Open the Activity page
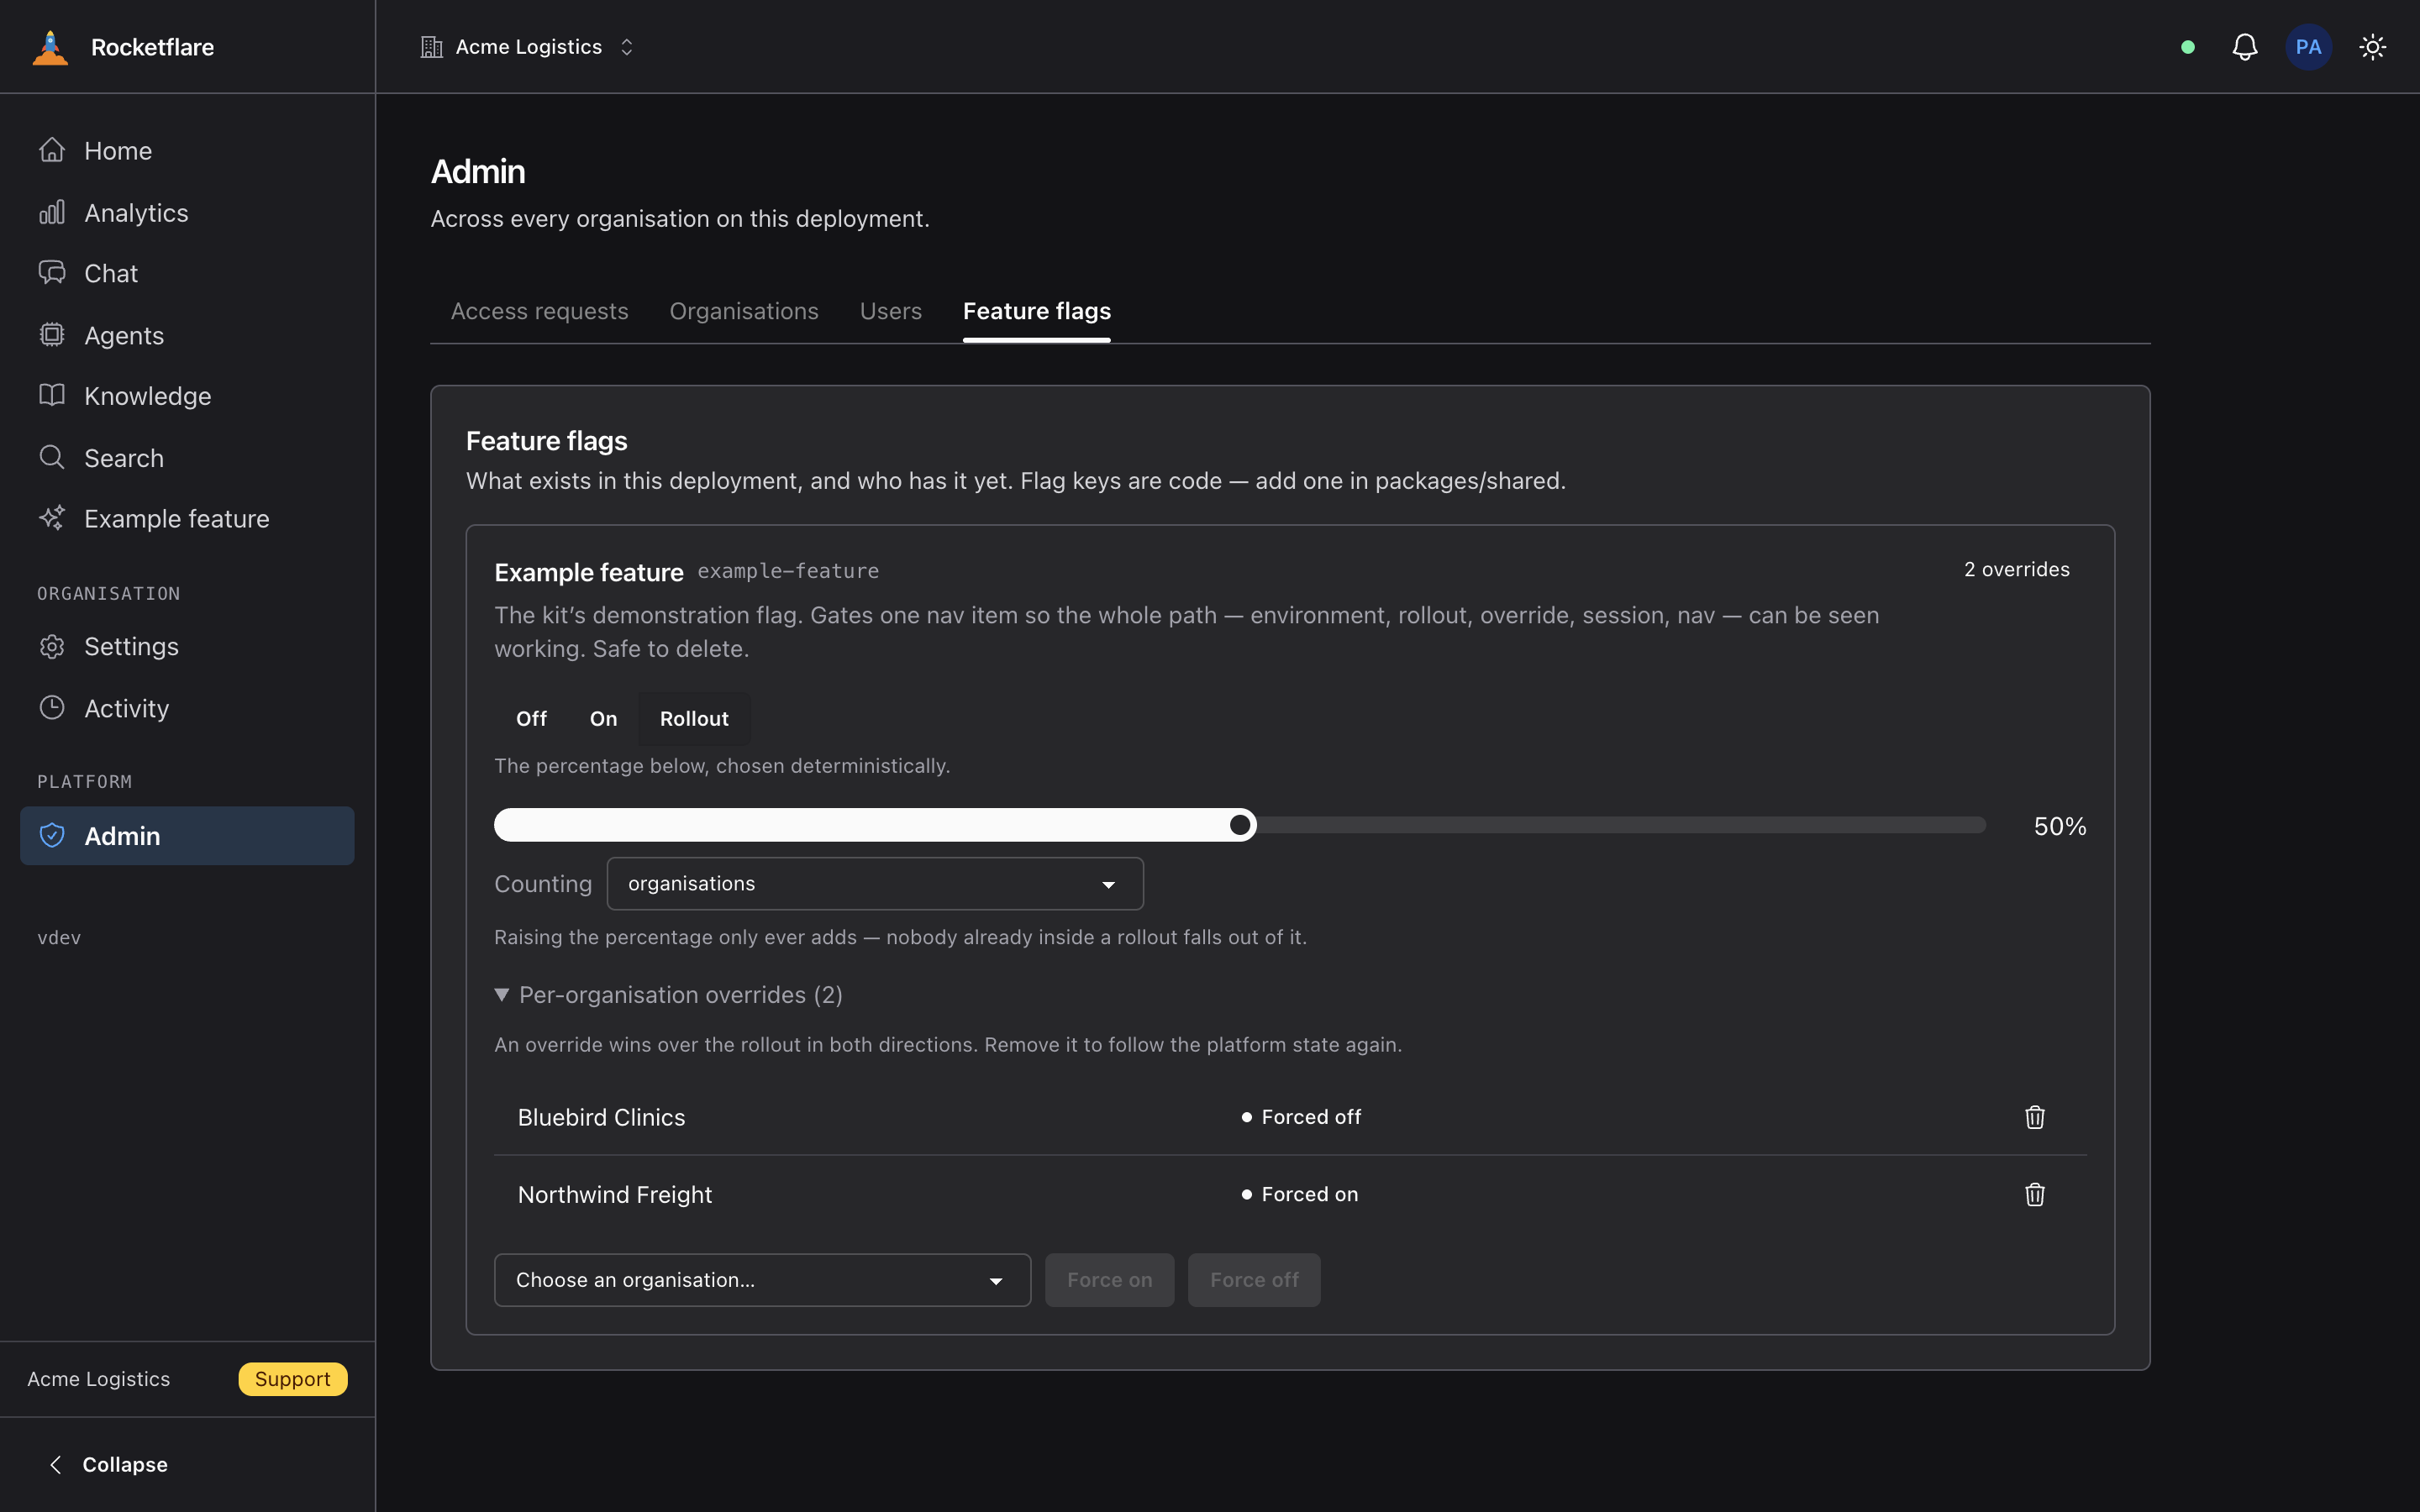Viewport: 2420px width, 1512px height. tap(187, 709)
